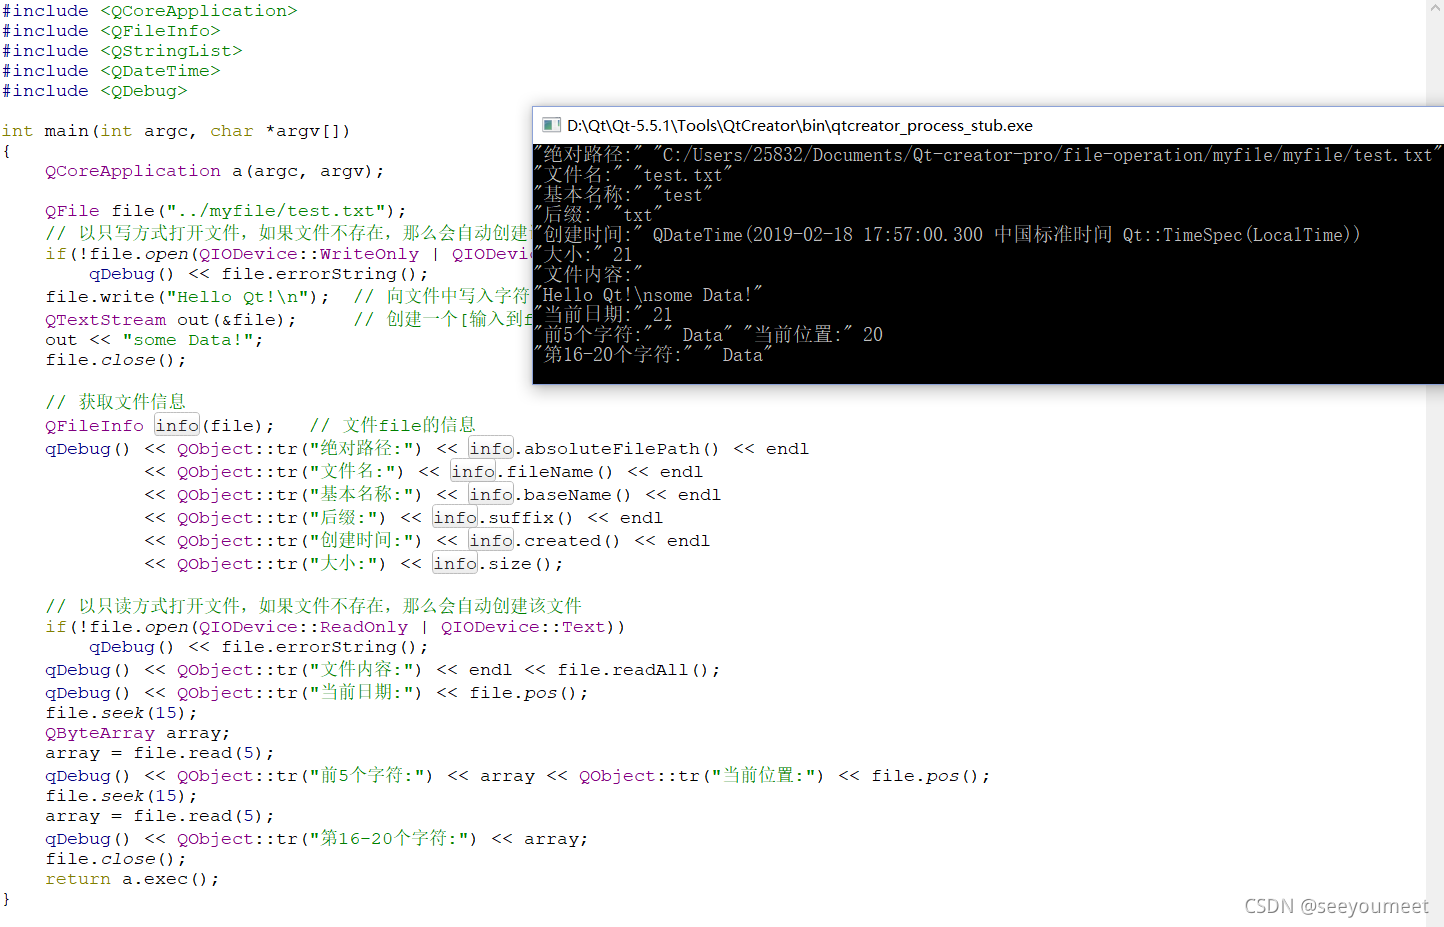The height and width of the screenshot is (927, 1444).
Task: Click the tr("前5个字符:") string in the code
Action: point(355,776)
